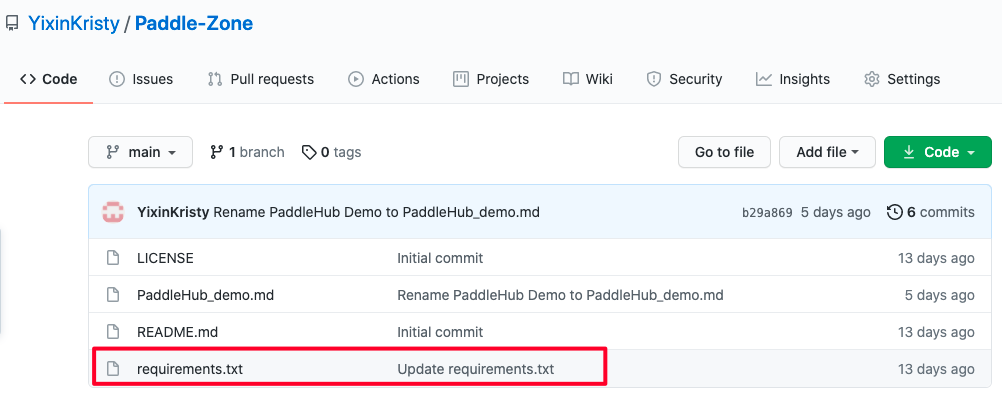Expand the main branch dropdown

tap(141, 152)
